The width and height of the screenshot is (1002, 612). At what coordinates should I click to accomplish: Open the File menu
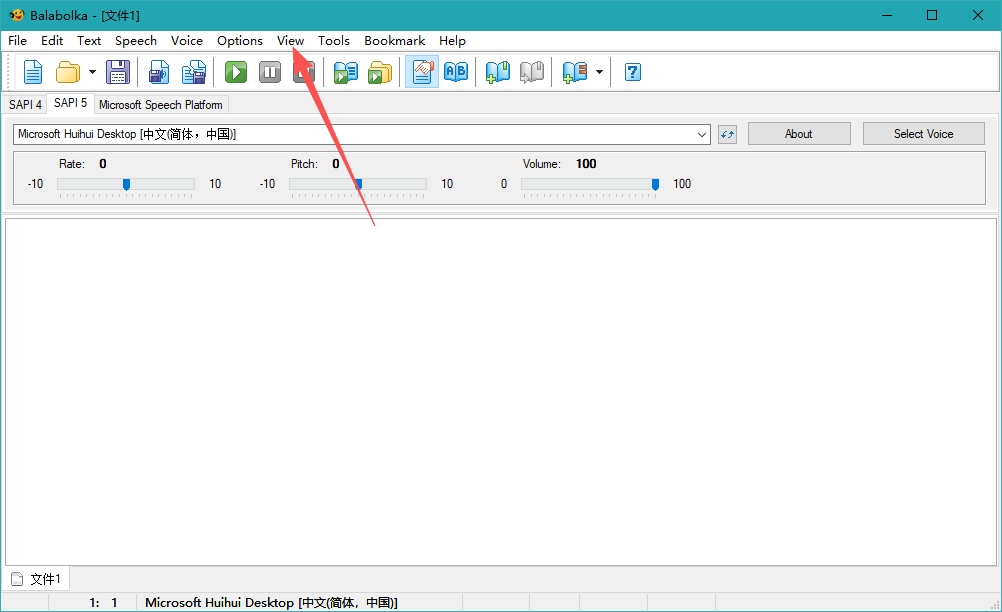[x=17, y=41]
